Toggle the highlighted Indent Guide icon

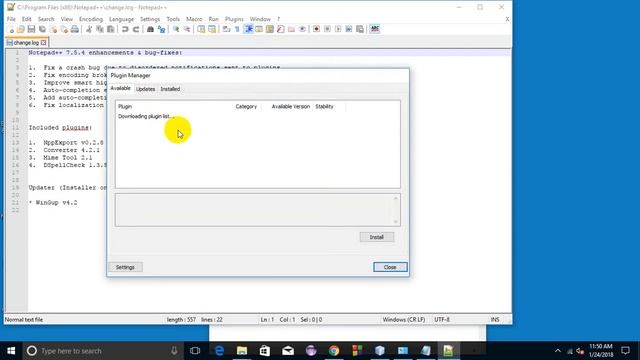(x=249, y=29)
